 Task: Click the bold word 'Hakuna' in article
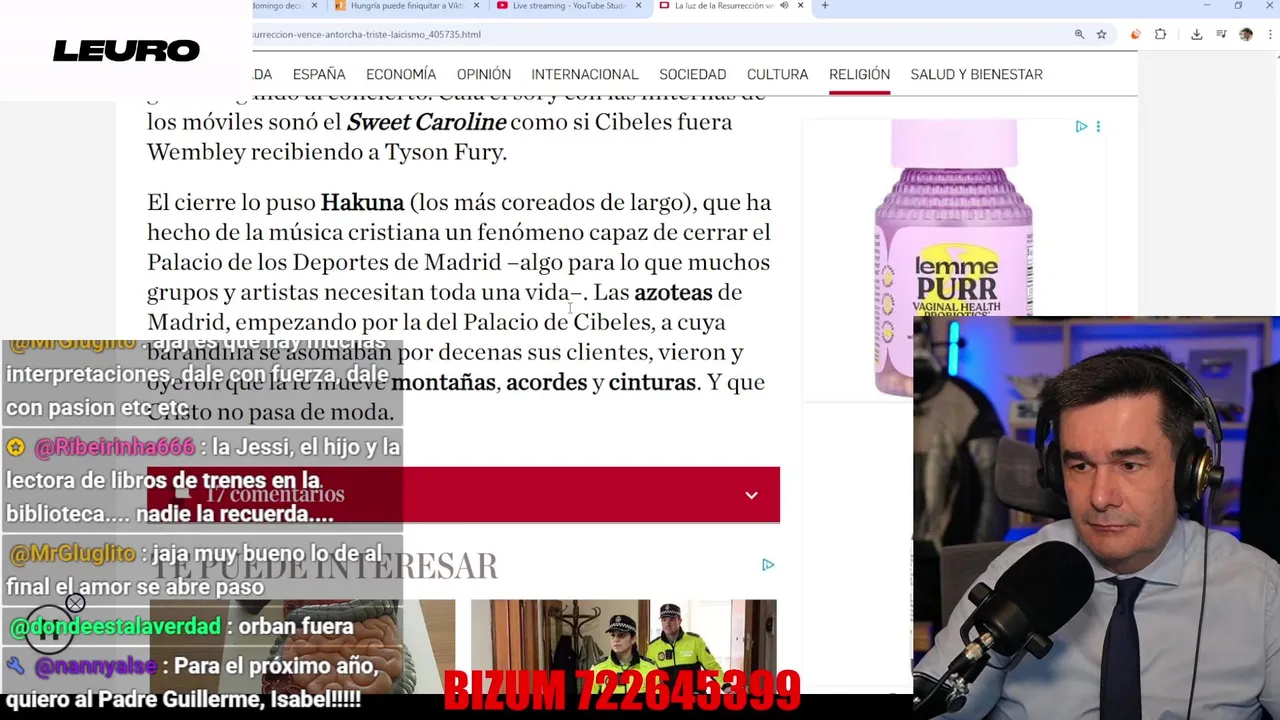coord(362,202)
